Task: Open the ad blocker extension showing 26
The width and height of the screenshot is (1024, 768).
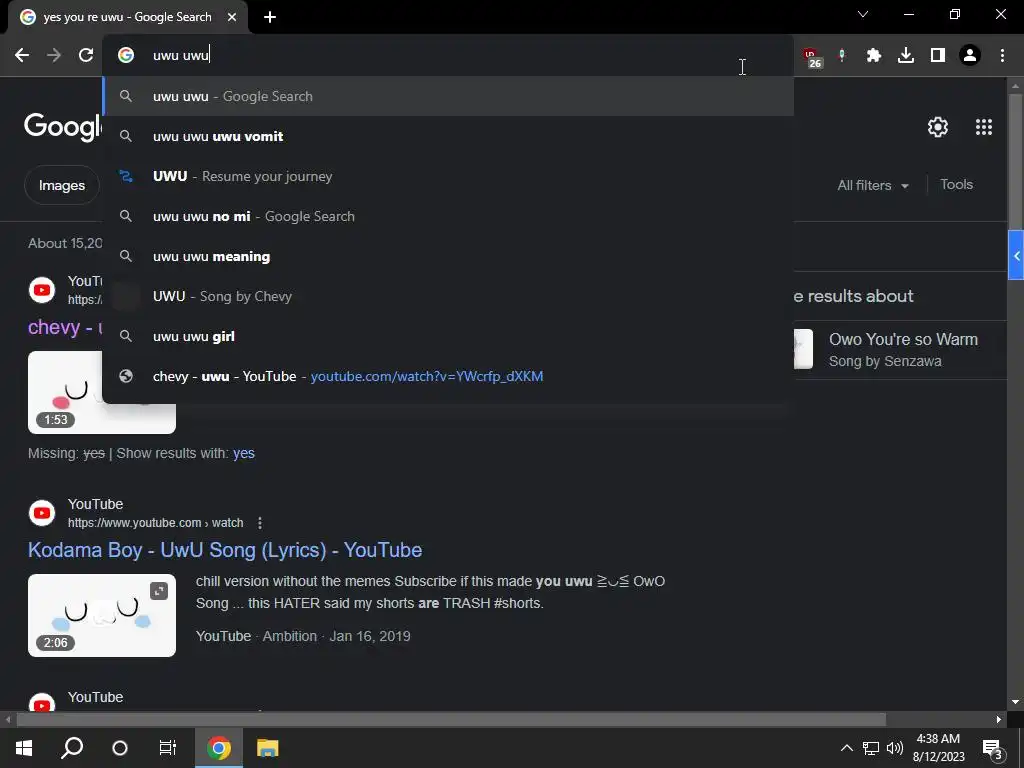Action: coord(812,57)
